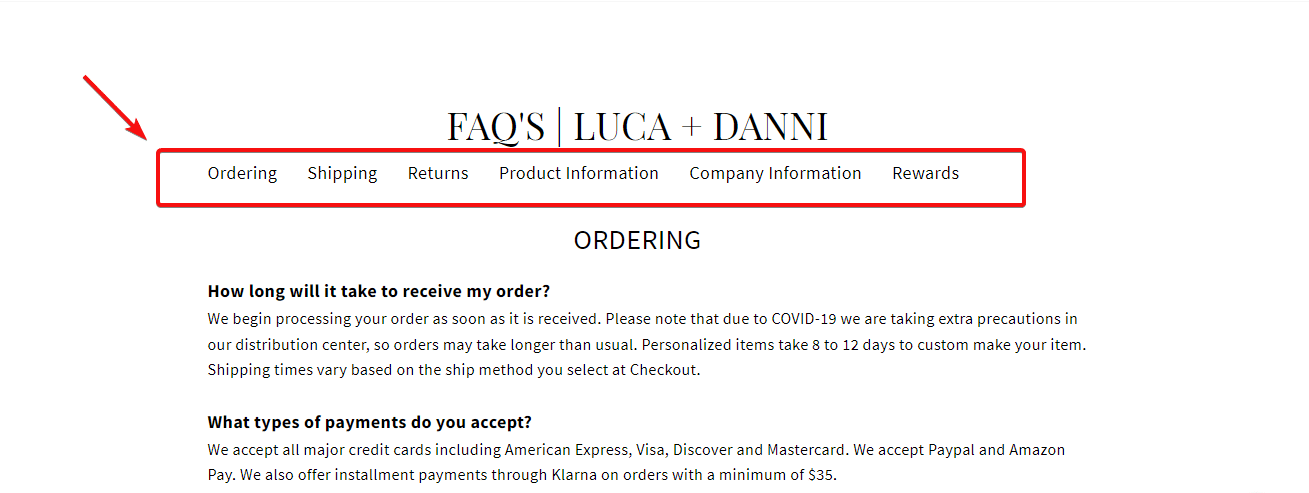The image size is (1309, 493).
Task: Click the FAQ'S | LUCA + DANNI page title
Action: (x=637, y=127)
